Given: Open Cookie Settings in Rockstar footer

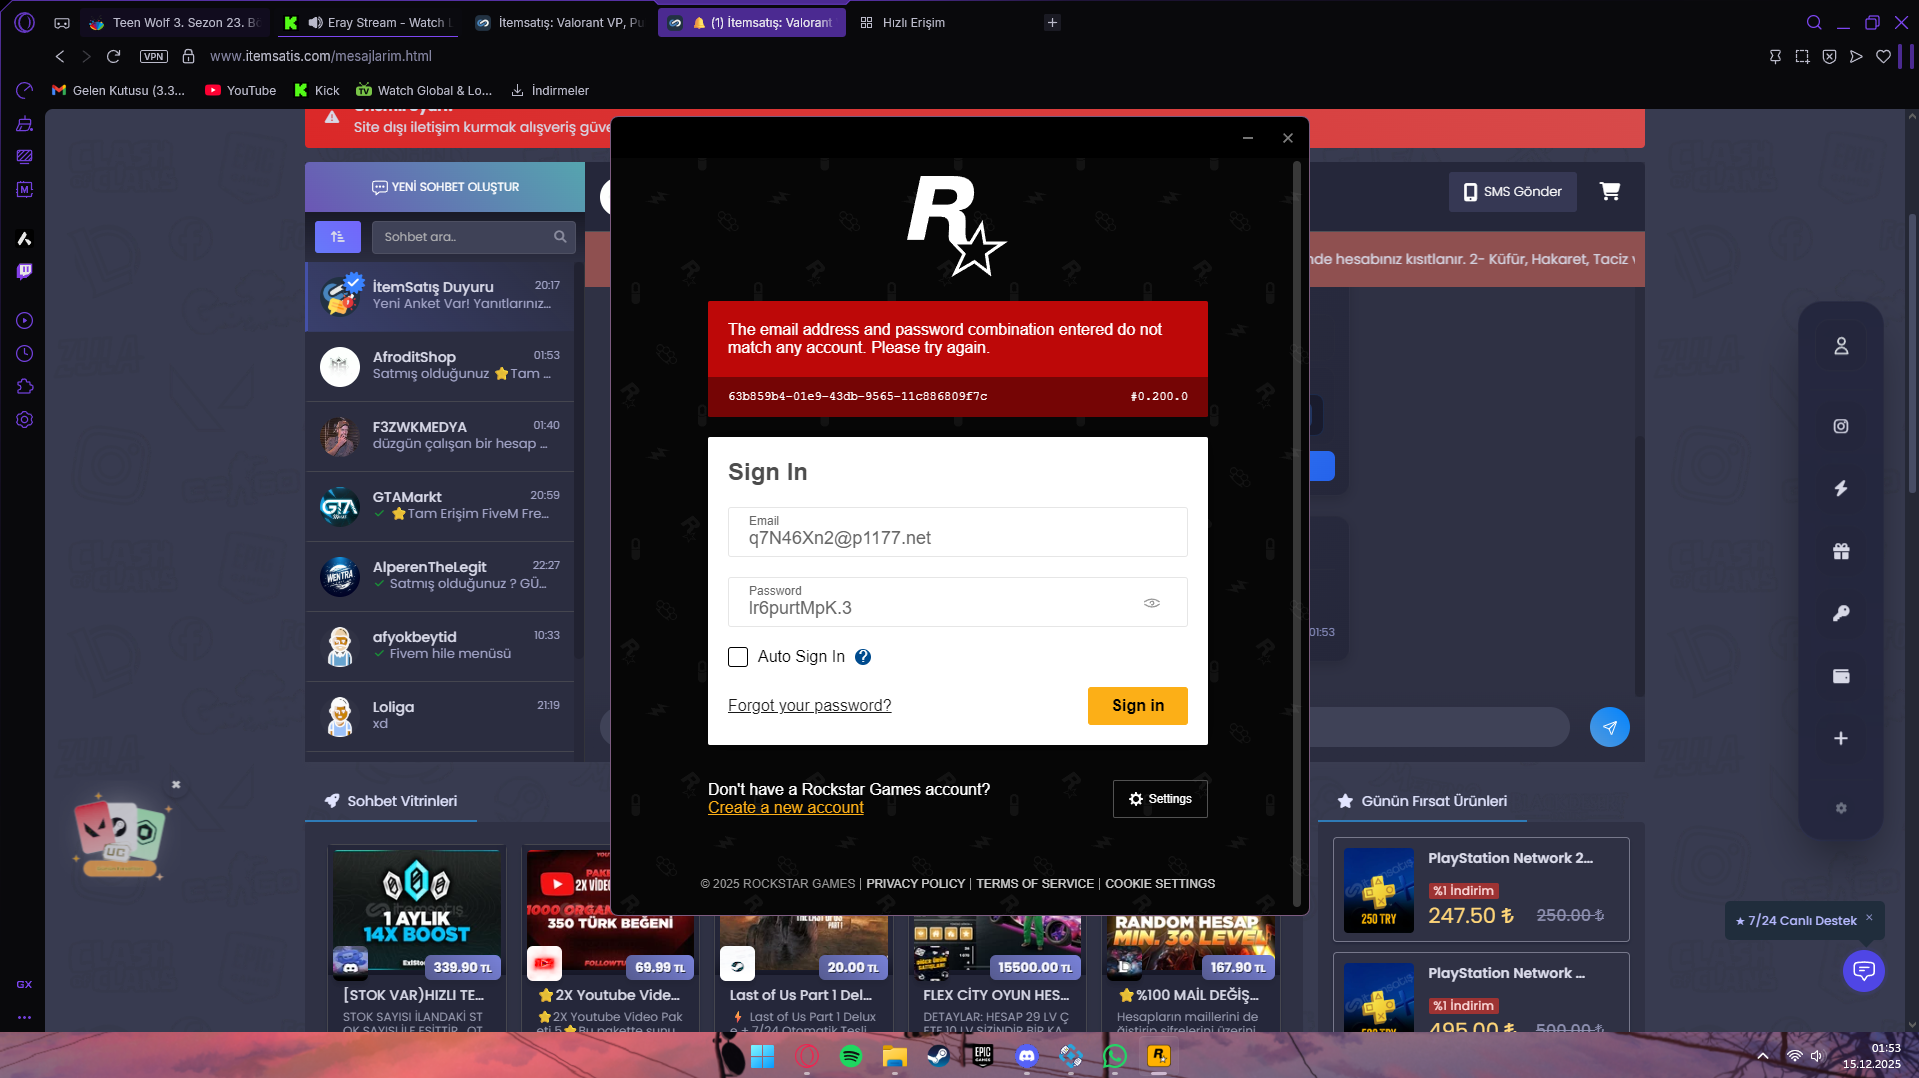Looking at the screenshot, I should [1160, 884].
